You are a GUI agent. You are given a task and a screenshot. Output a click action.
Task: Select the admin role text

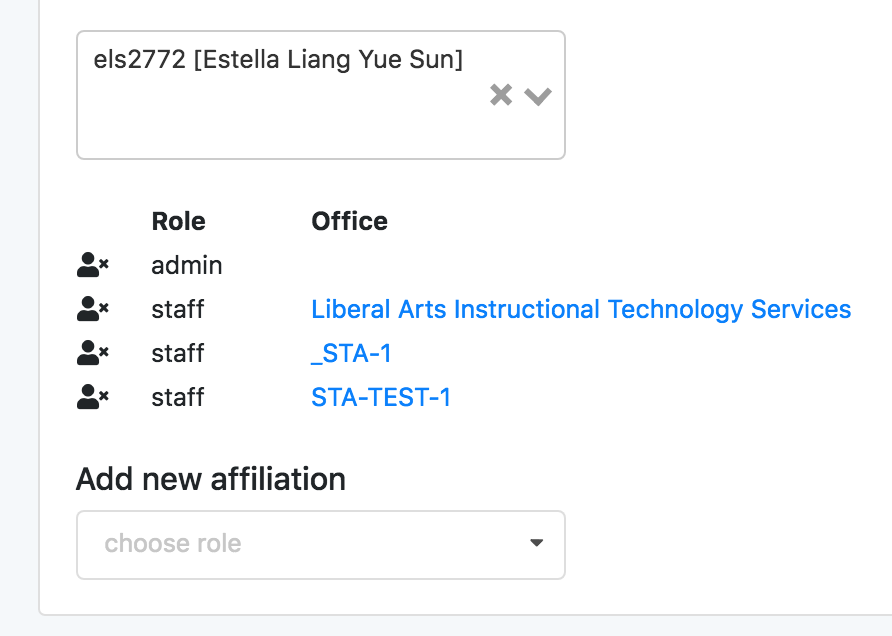(x=187, y=265)
